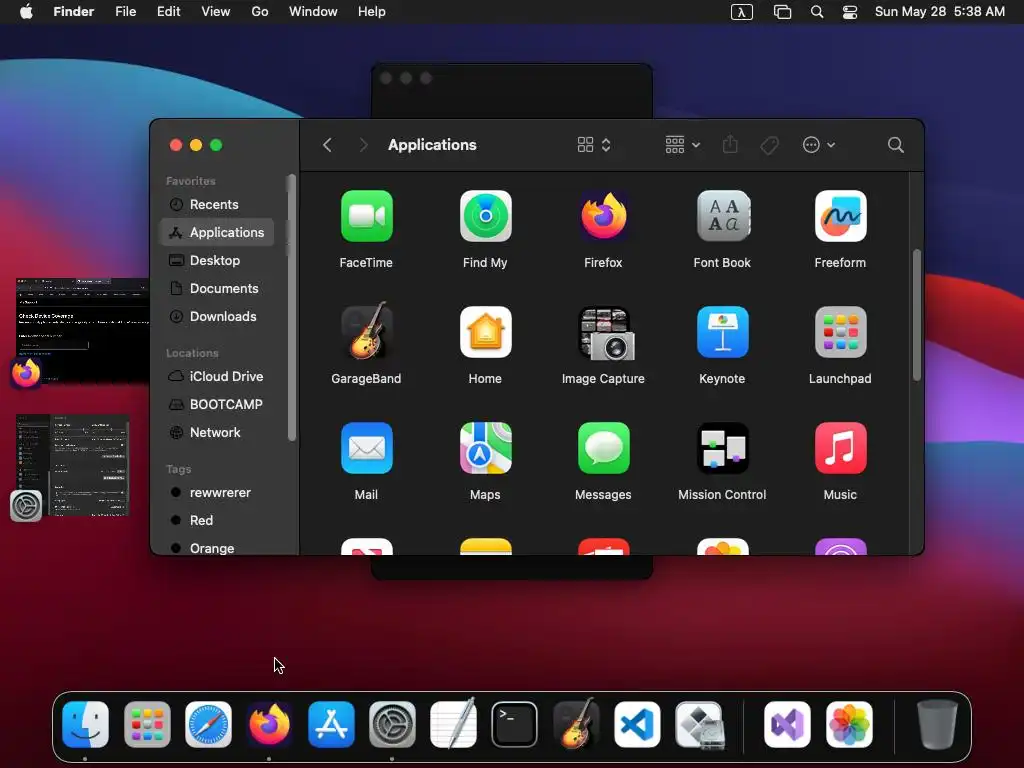This screenshot has height=768, width=1024.
Task: Open GarageBand from the Dock
Action: click(x=576, y=724)
